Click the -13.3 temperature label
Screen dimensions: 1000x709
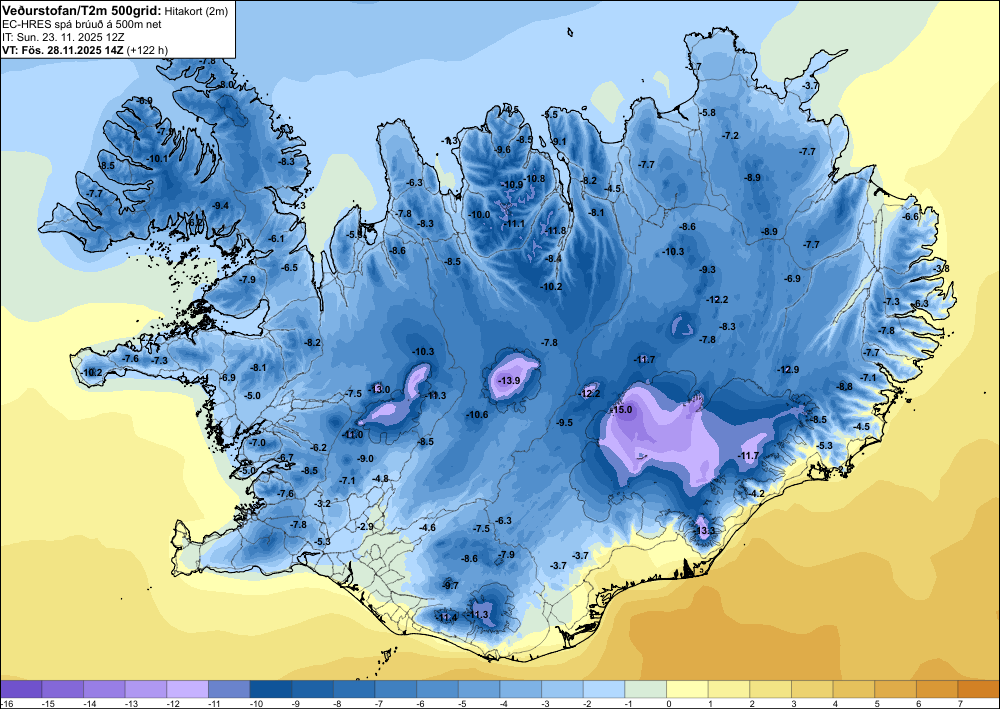pyautogui.click(x=705, y=530)
